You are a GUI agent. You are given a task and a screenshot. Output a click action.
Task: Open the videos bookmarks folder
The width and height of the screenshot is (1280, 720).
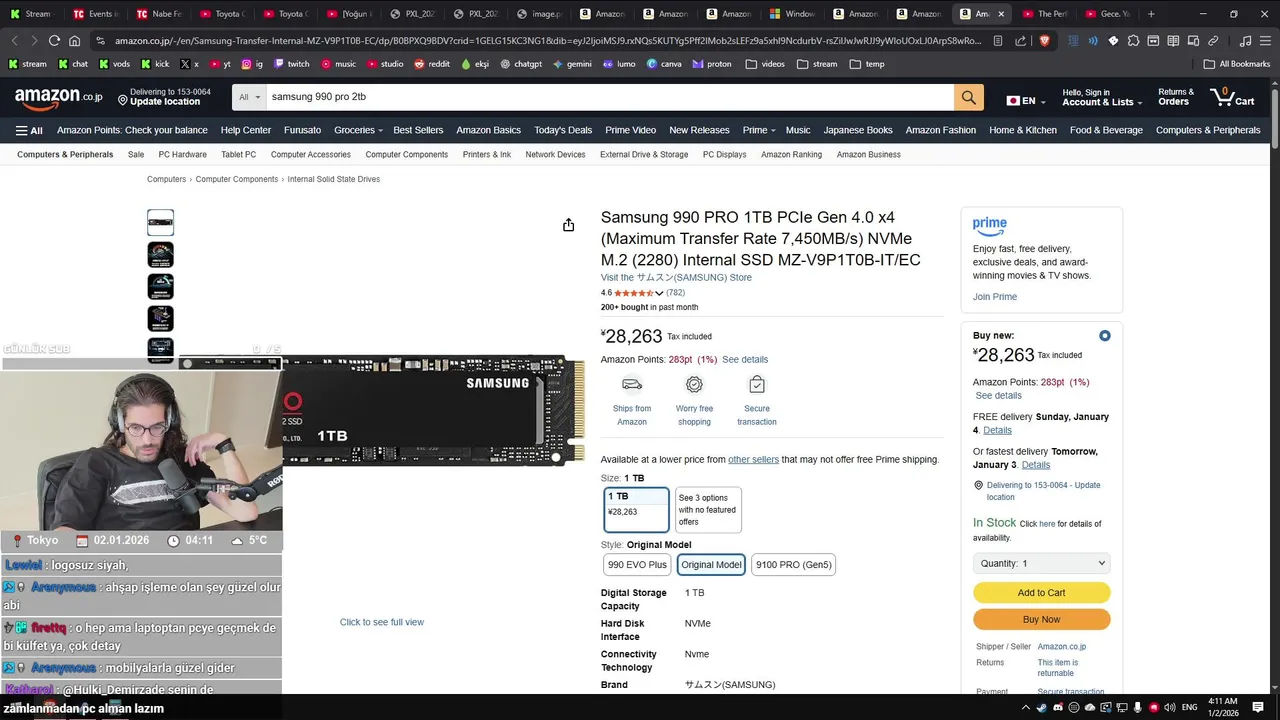tap(765, 64)
